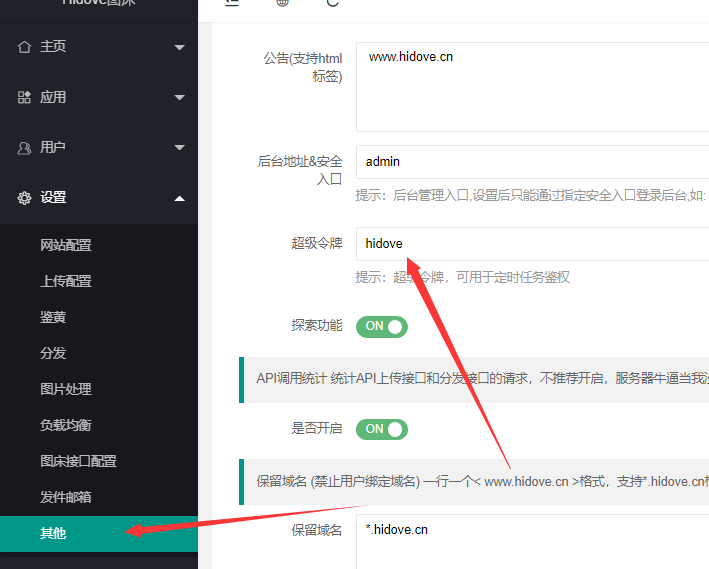Select the 其他 settings item
The height and width of the screenshot is (569, 709).
[x=99, y=534]
